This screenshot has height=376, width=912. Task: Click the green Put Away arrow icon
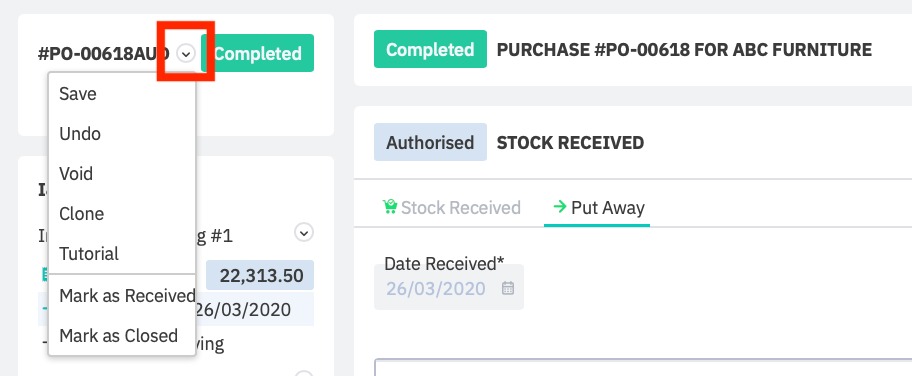pyautogui.click(x=560, y=207)
